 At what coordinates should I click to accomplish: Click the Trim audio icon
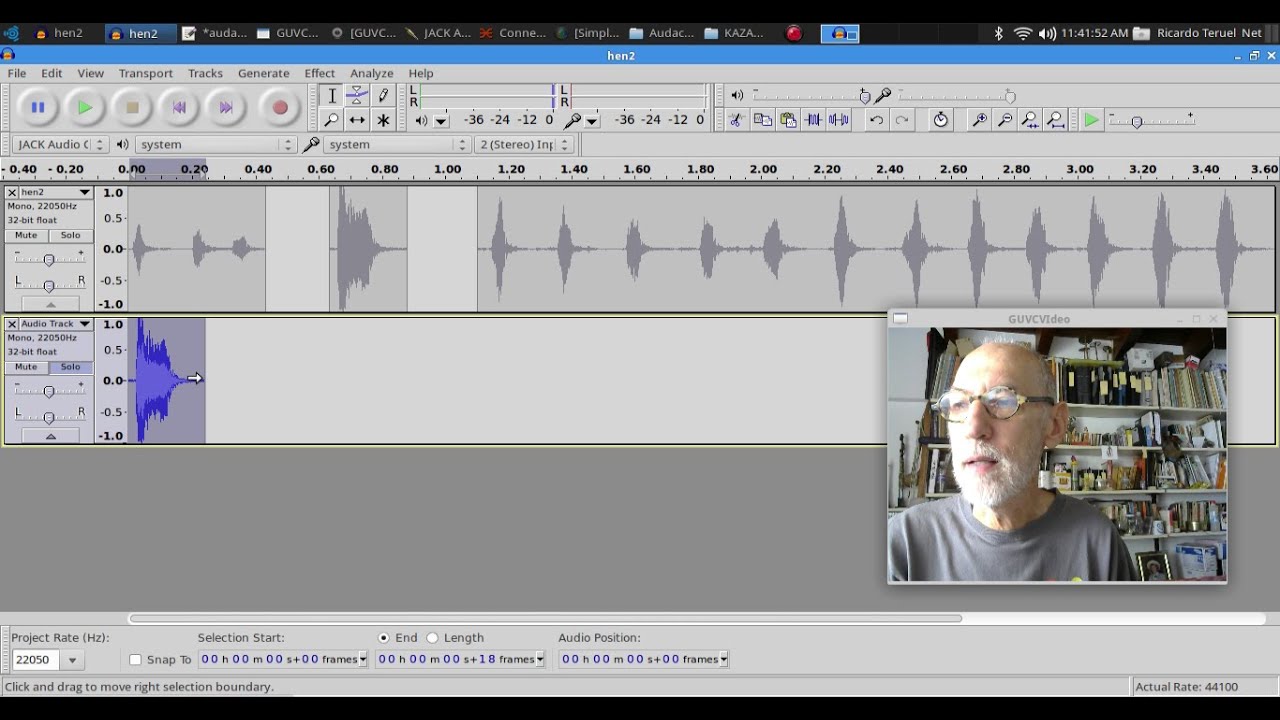(814, 120)
